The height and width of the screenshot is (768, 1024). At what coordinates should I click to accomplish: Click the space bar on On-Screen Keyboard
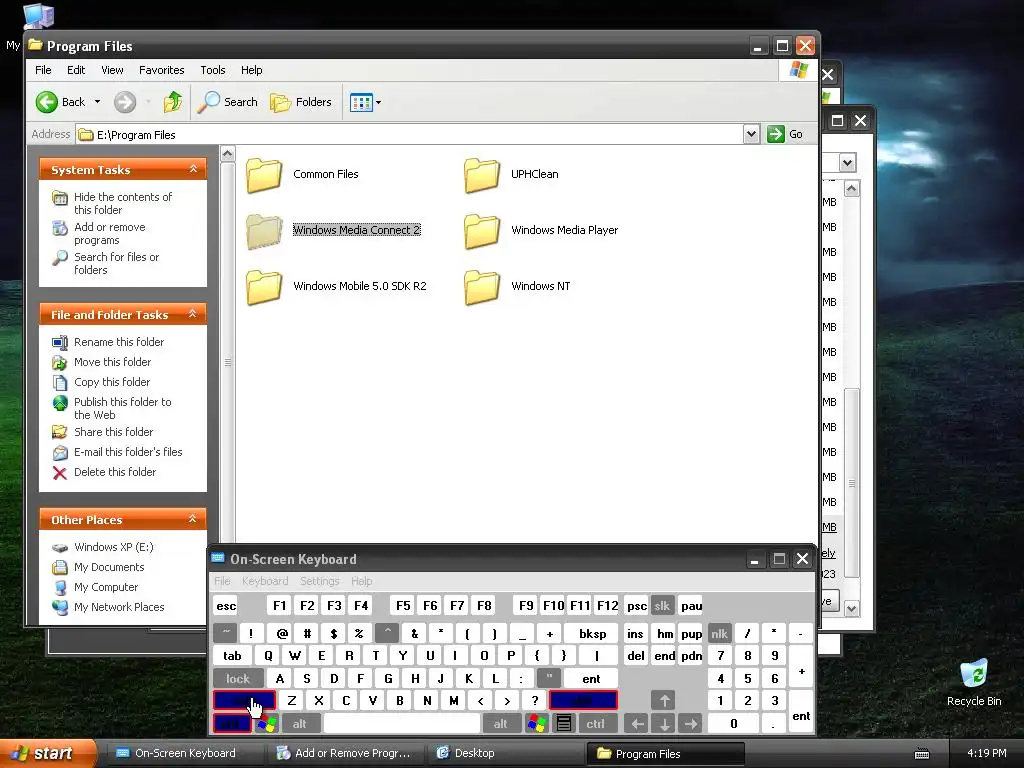[402, 724]
